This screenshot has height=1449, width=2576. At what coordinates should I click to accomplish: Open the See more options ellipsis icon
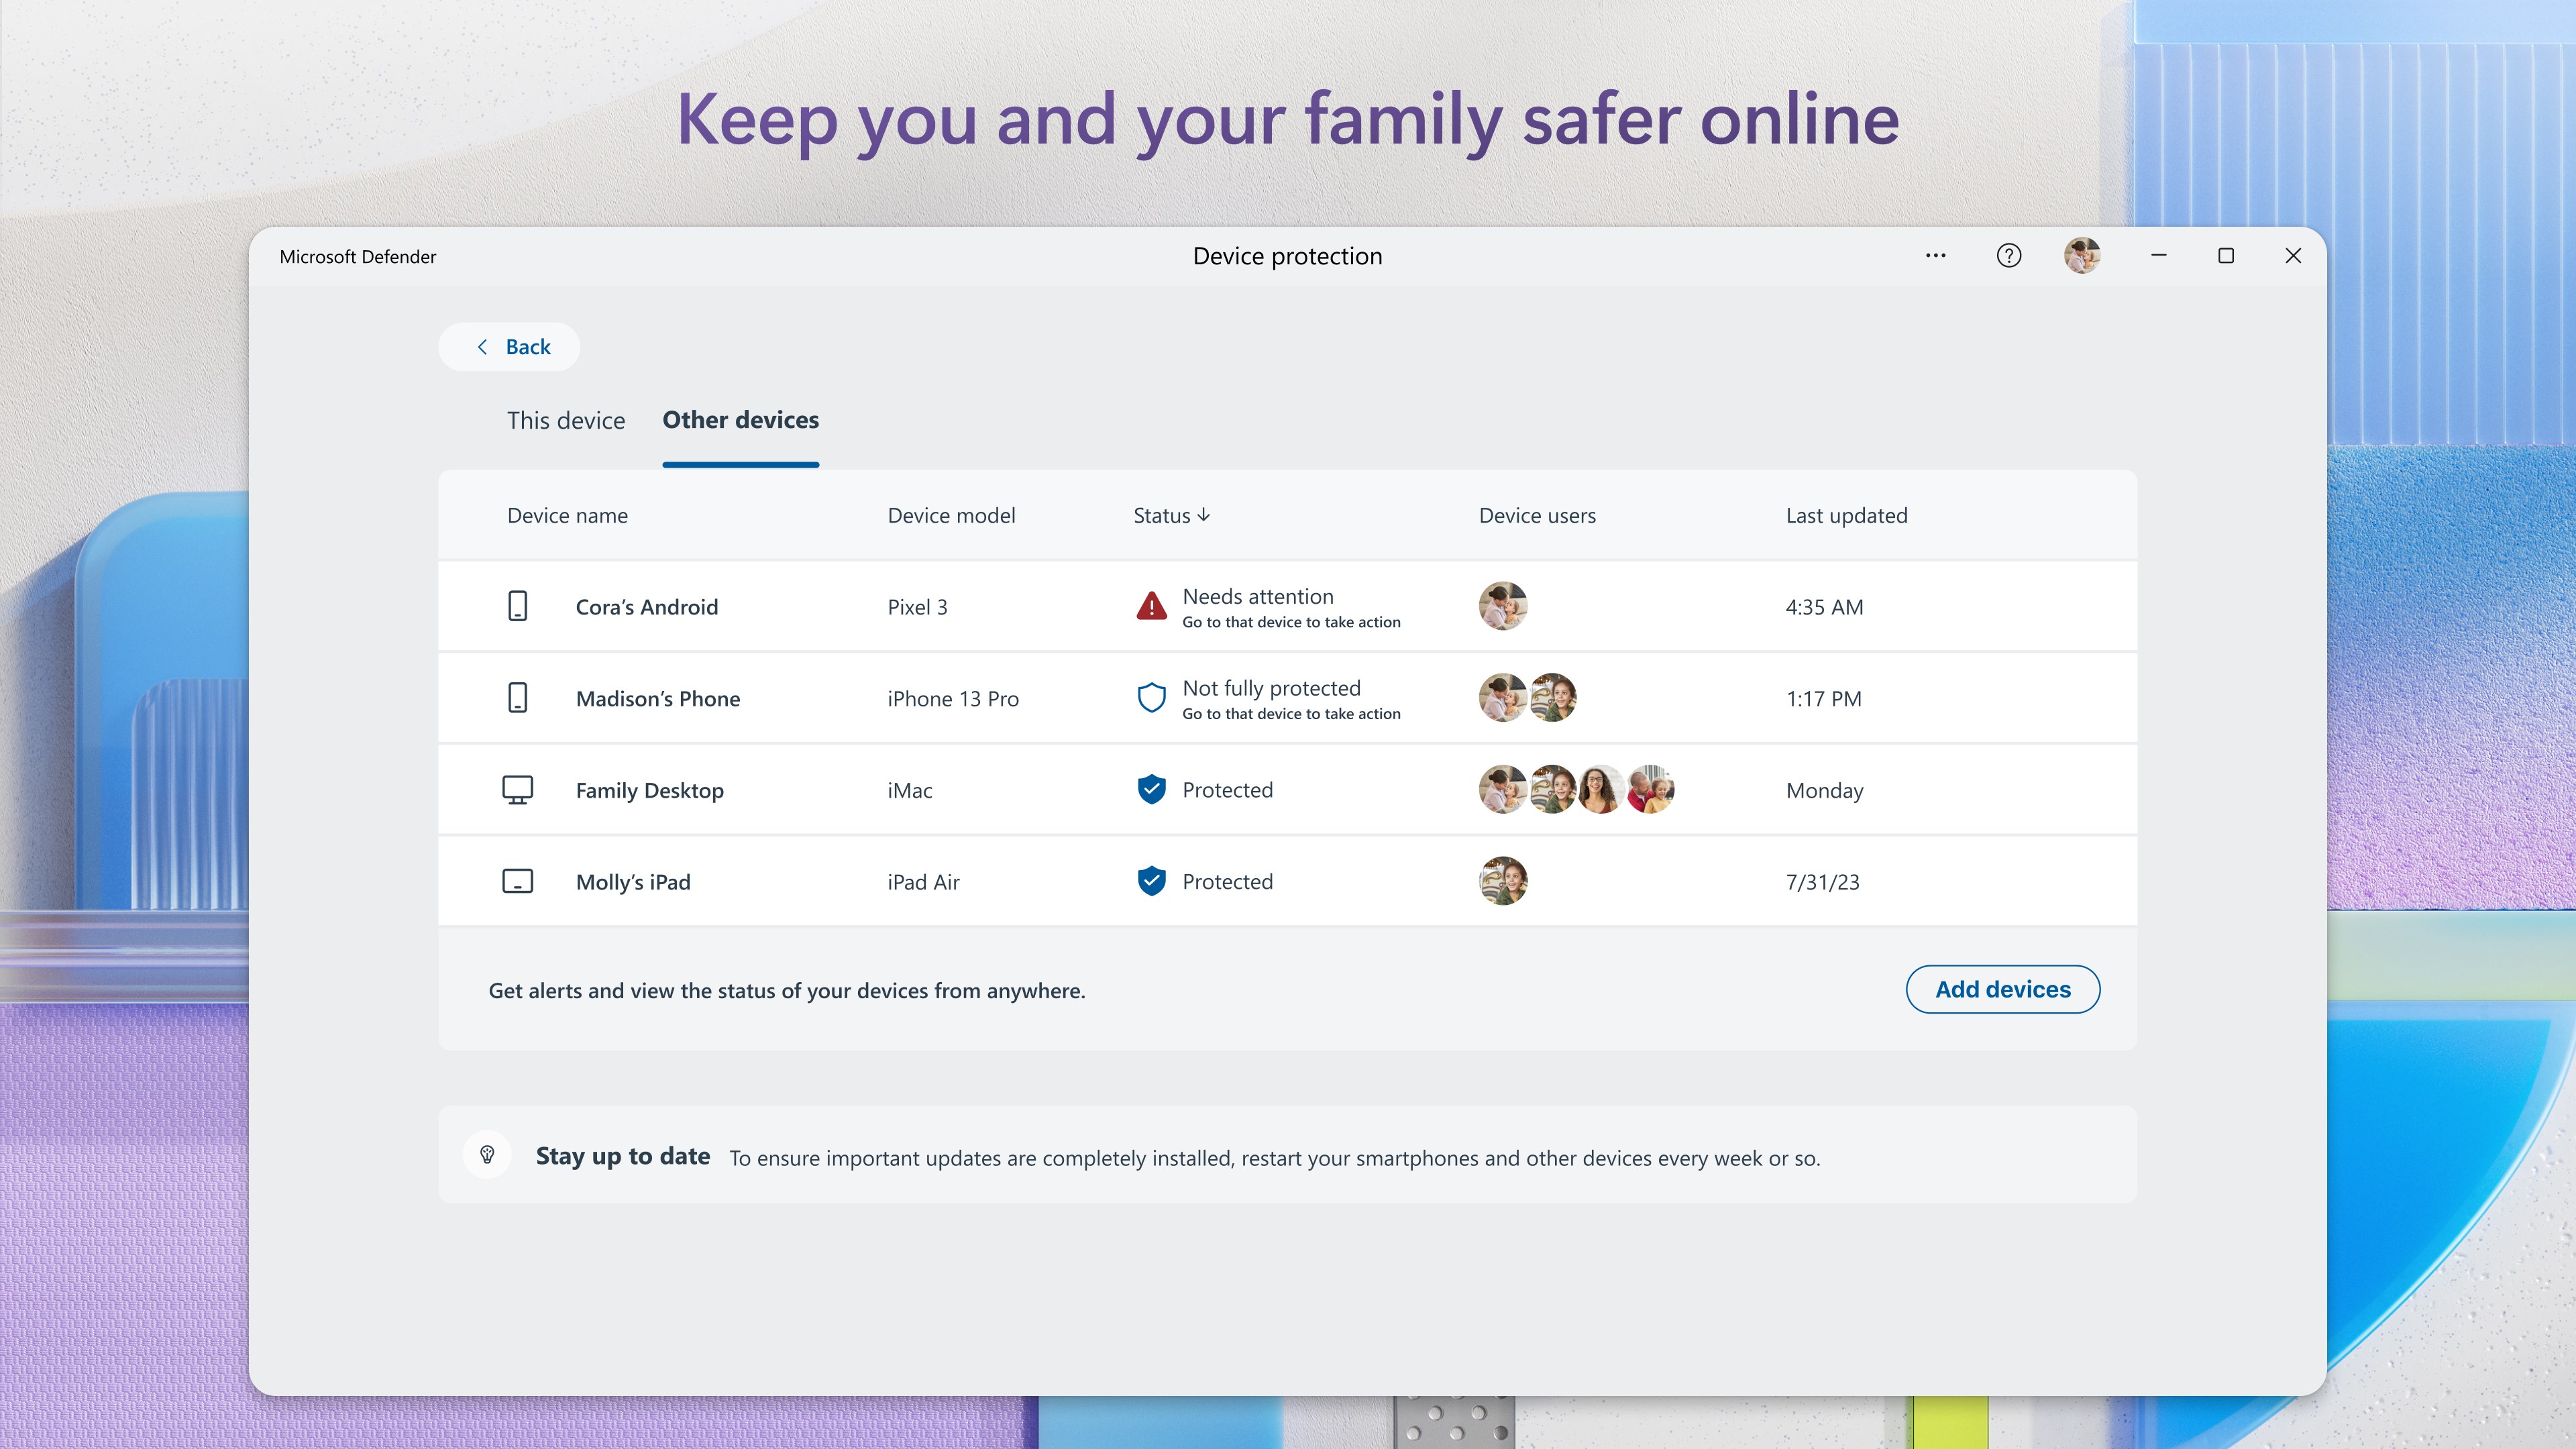pos(1936,256)
